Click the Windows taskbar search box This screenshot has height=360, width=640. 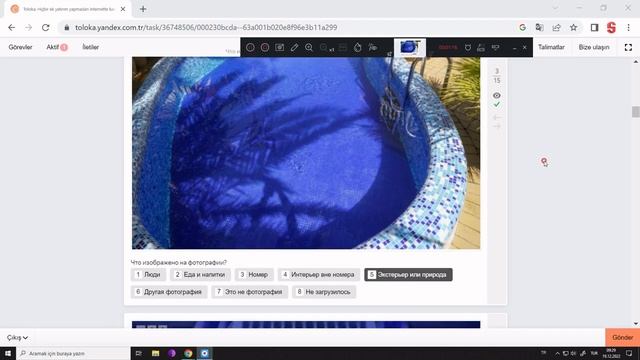pyautogui.click(x=73, y=353)
